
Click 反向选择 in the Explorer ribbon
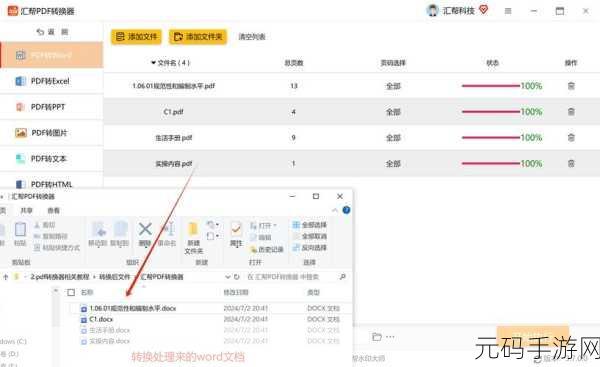(310, 248)
